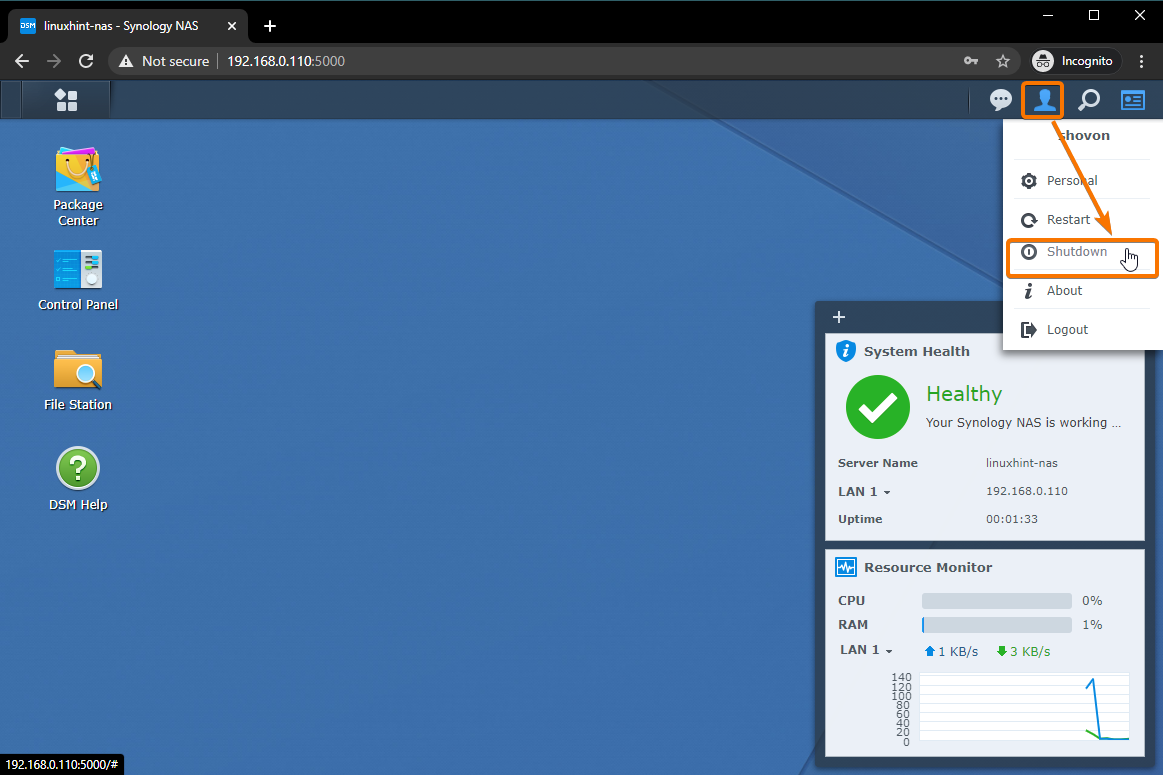Expand the LAN 1 dropdown in System Health
The image size is (1163, 775).
point(864,492)
